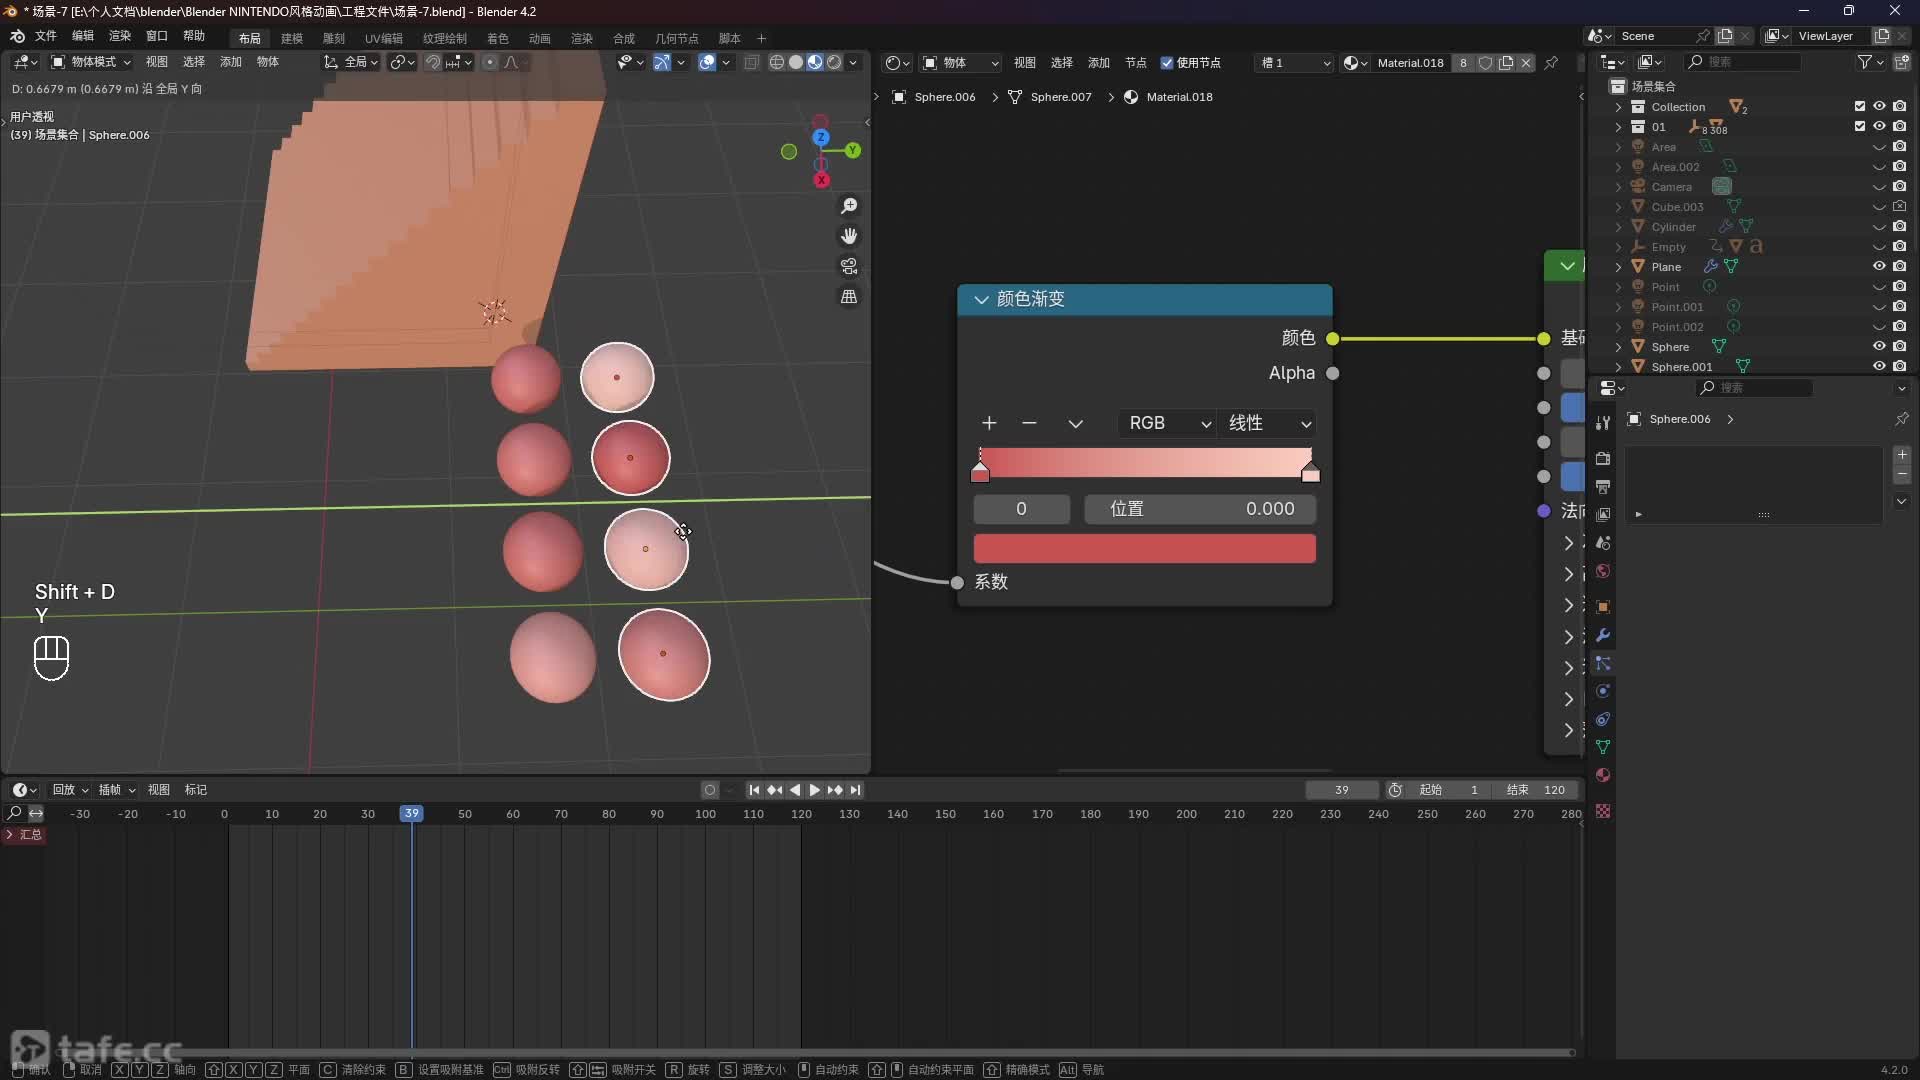Click the zoom view magnifier icon in viewport
1920x1080 pixels.
[x=849, y=206]
